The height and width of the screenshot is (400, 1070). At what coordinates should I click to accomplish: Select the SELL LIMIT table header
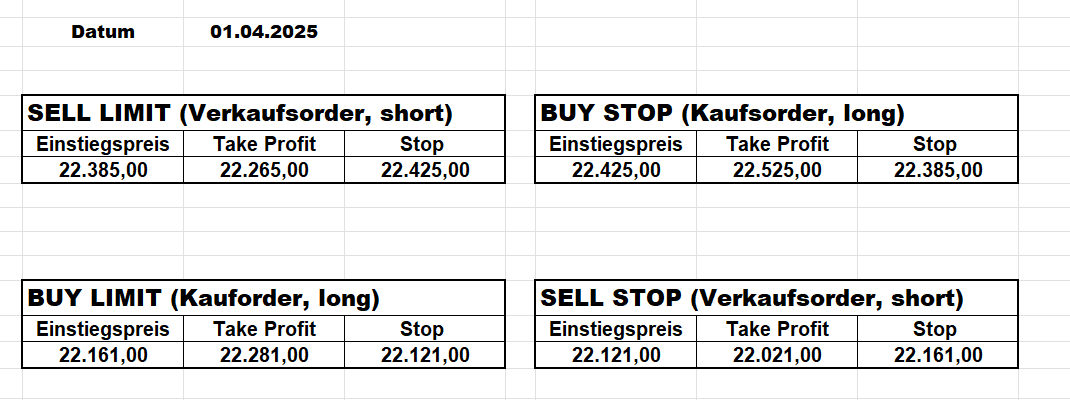240,113
